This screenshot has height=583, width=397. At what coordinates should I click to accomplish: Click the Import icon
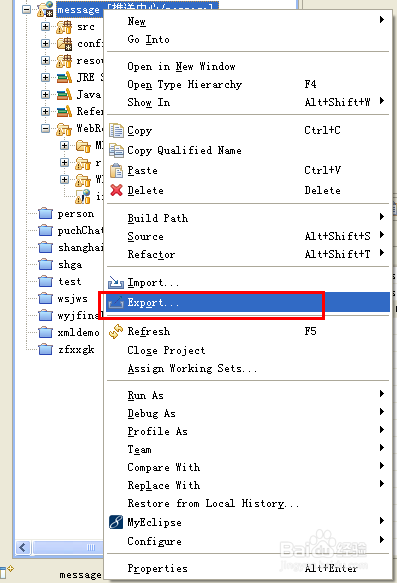(x=116, y=283)
